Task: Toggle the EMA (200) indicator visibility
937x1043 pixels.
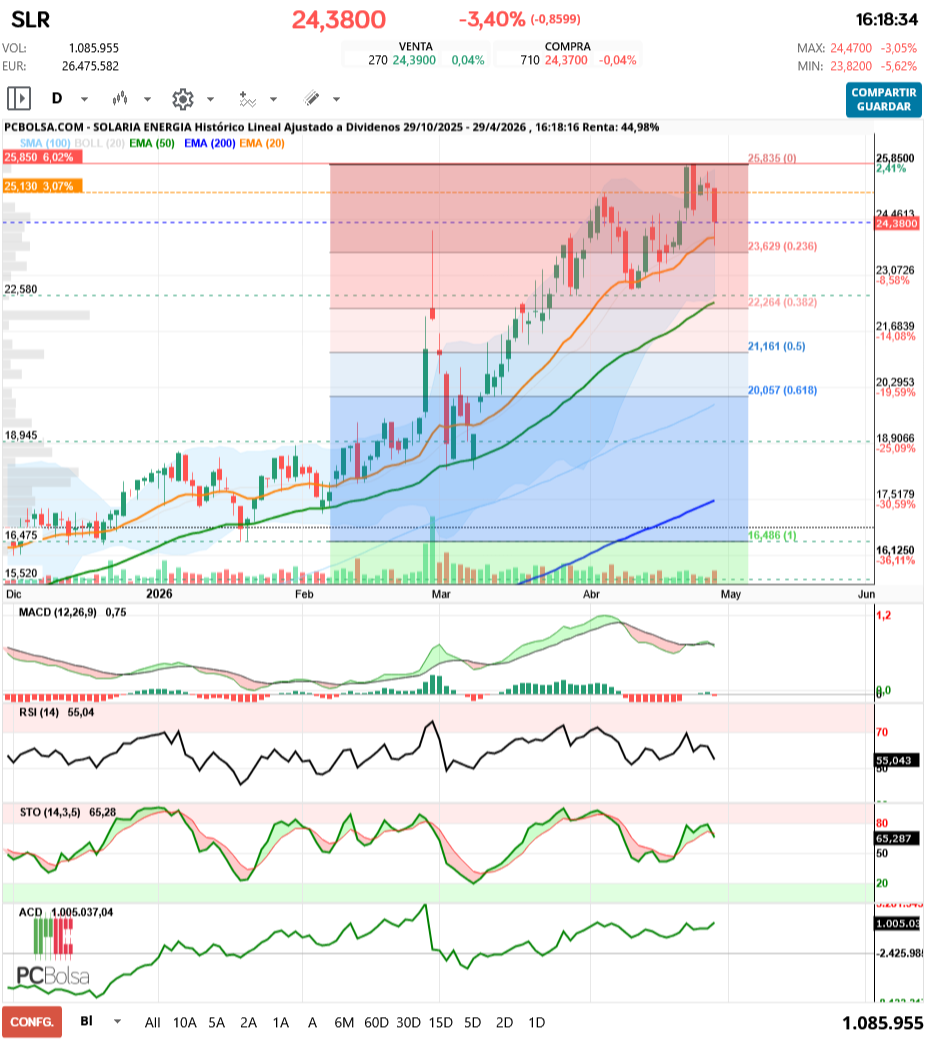Action: tap(209, 143)
